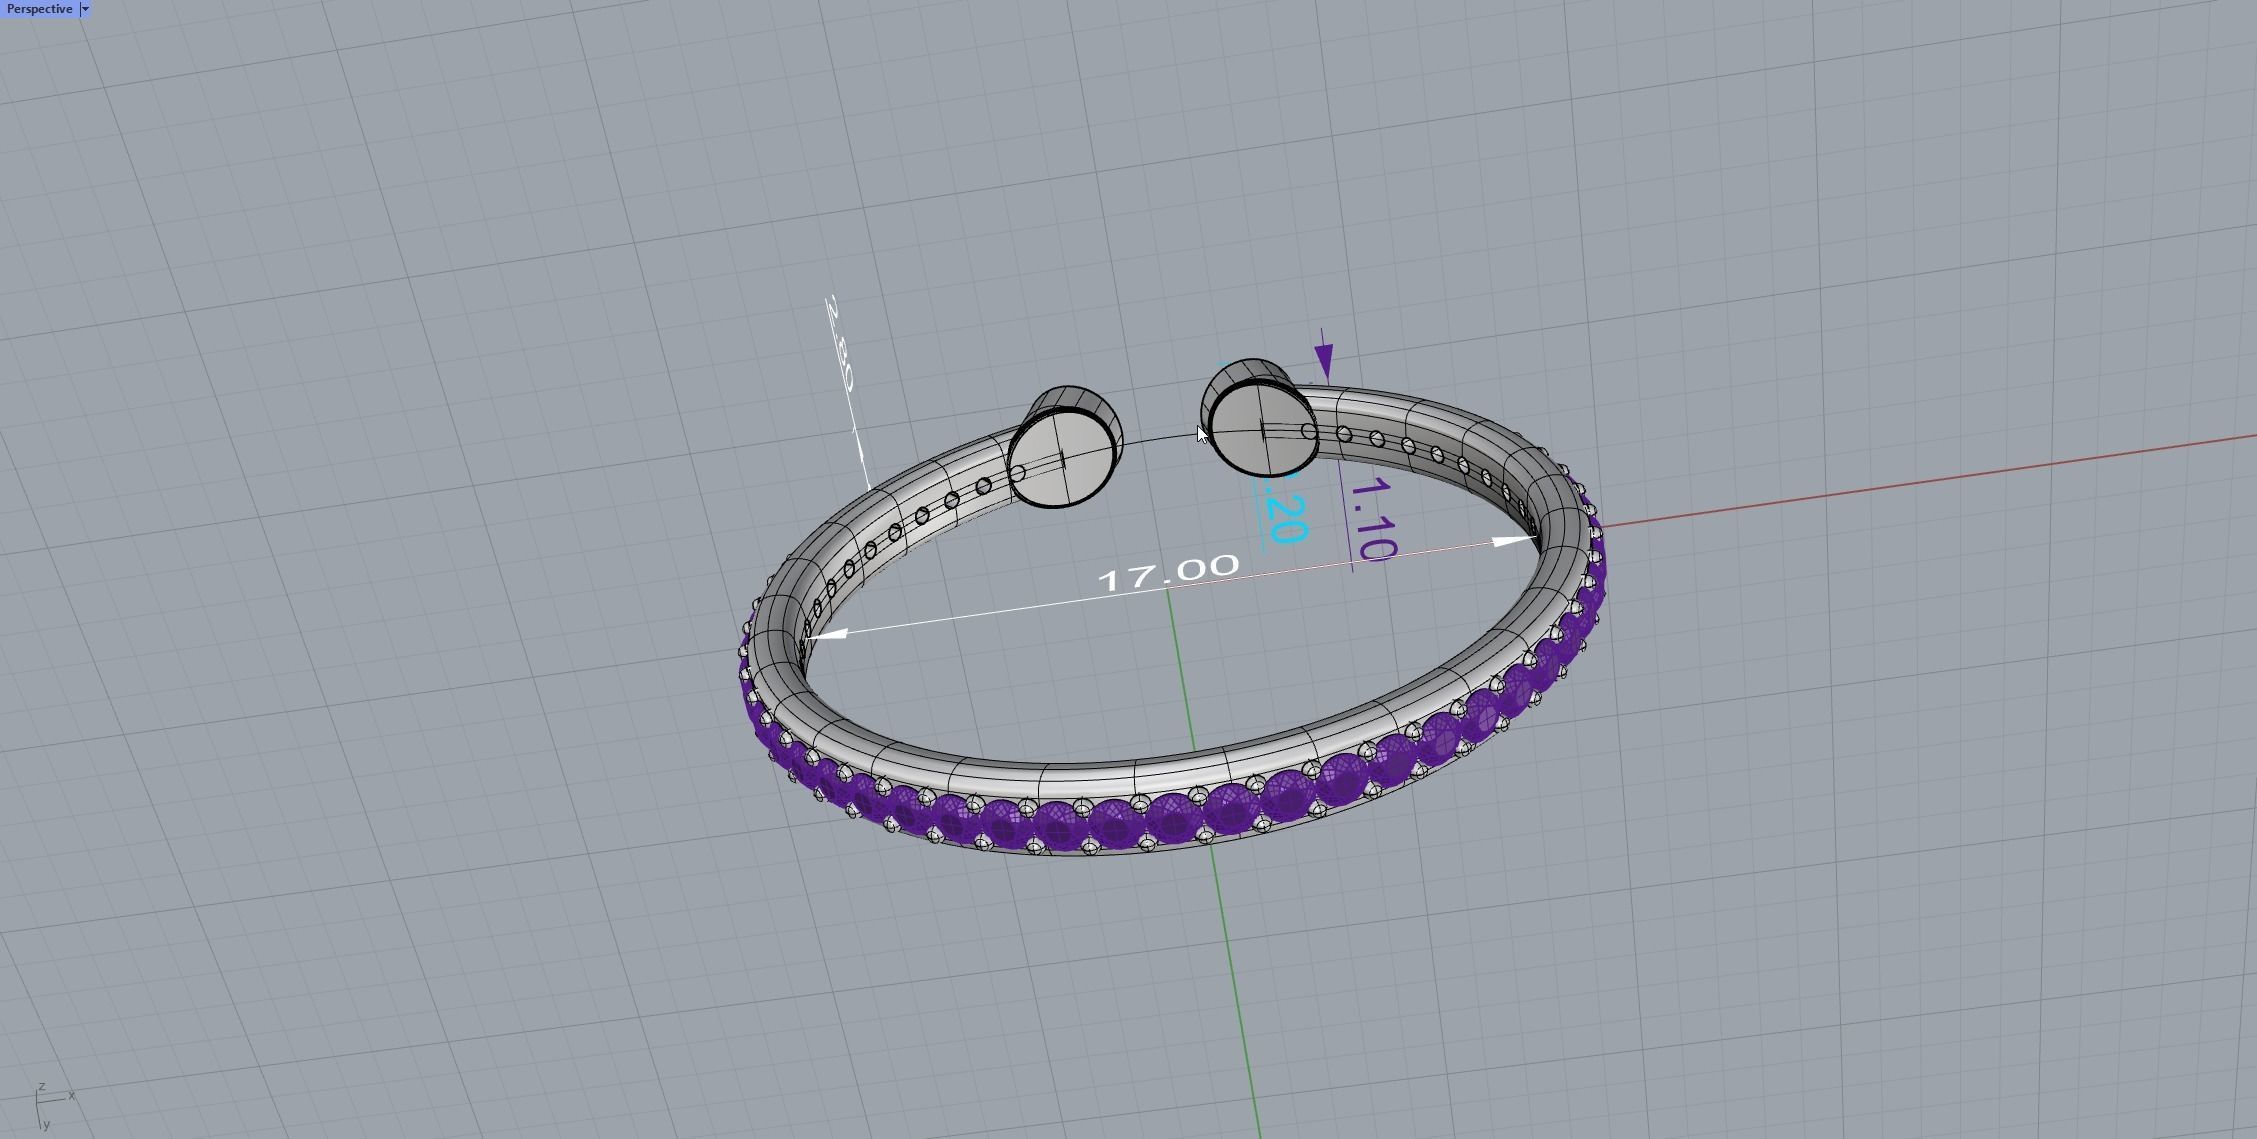Open the Perspective viewport title menu
This screenshot has width=2257, height=1139.
click(39, 9)
